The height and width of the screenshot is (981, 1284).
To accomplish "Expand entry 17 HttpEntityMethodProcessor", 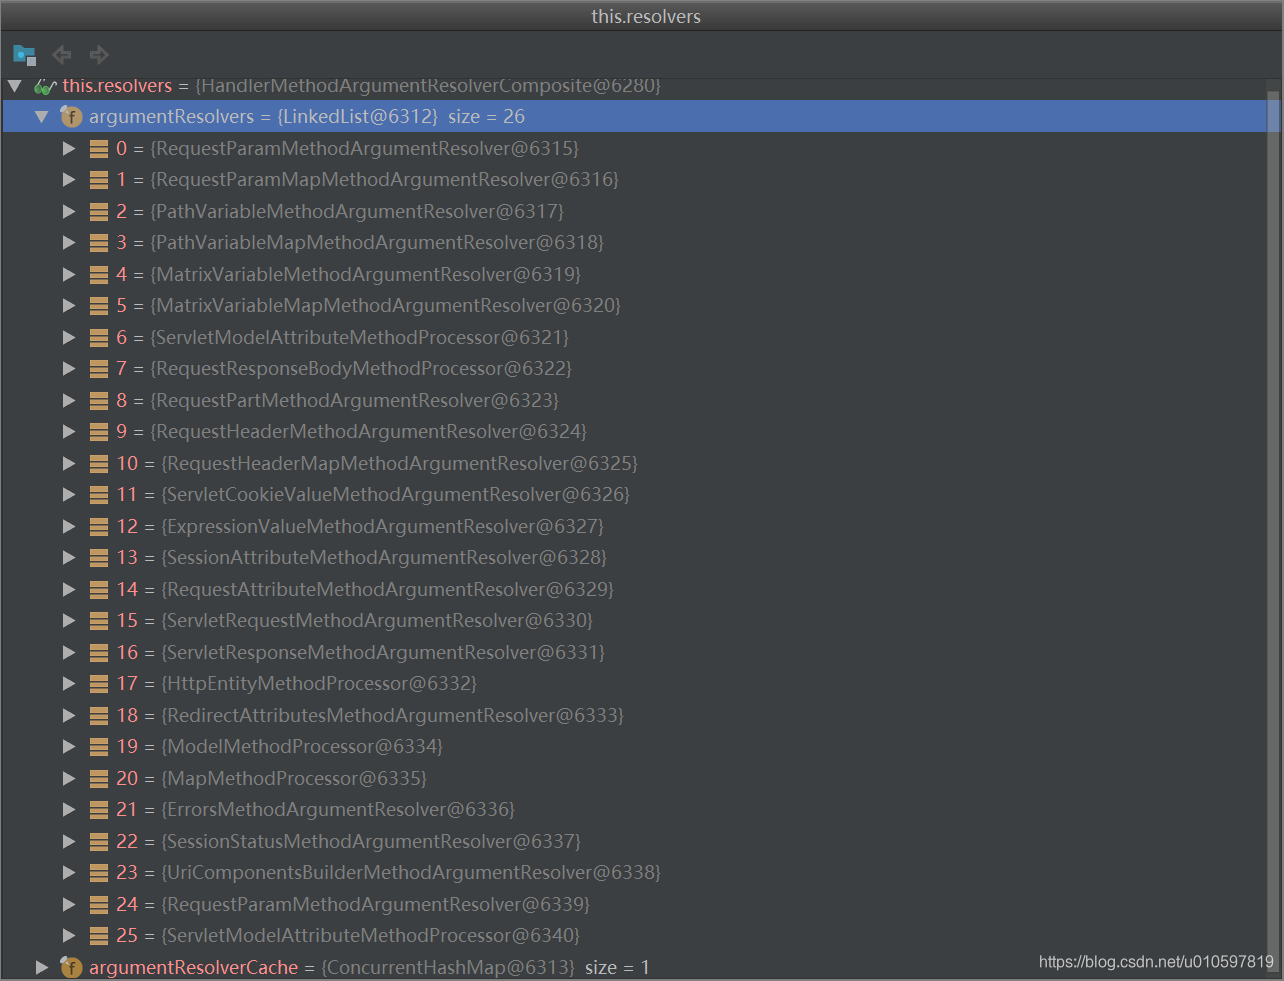I will pos(69,684).
